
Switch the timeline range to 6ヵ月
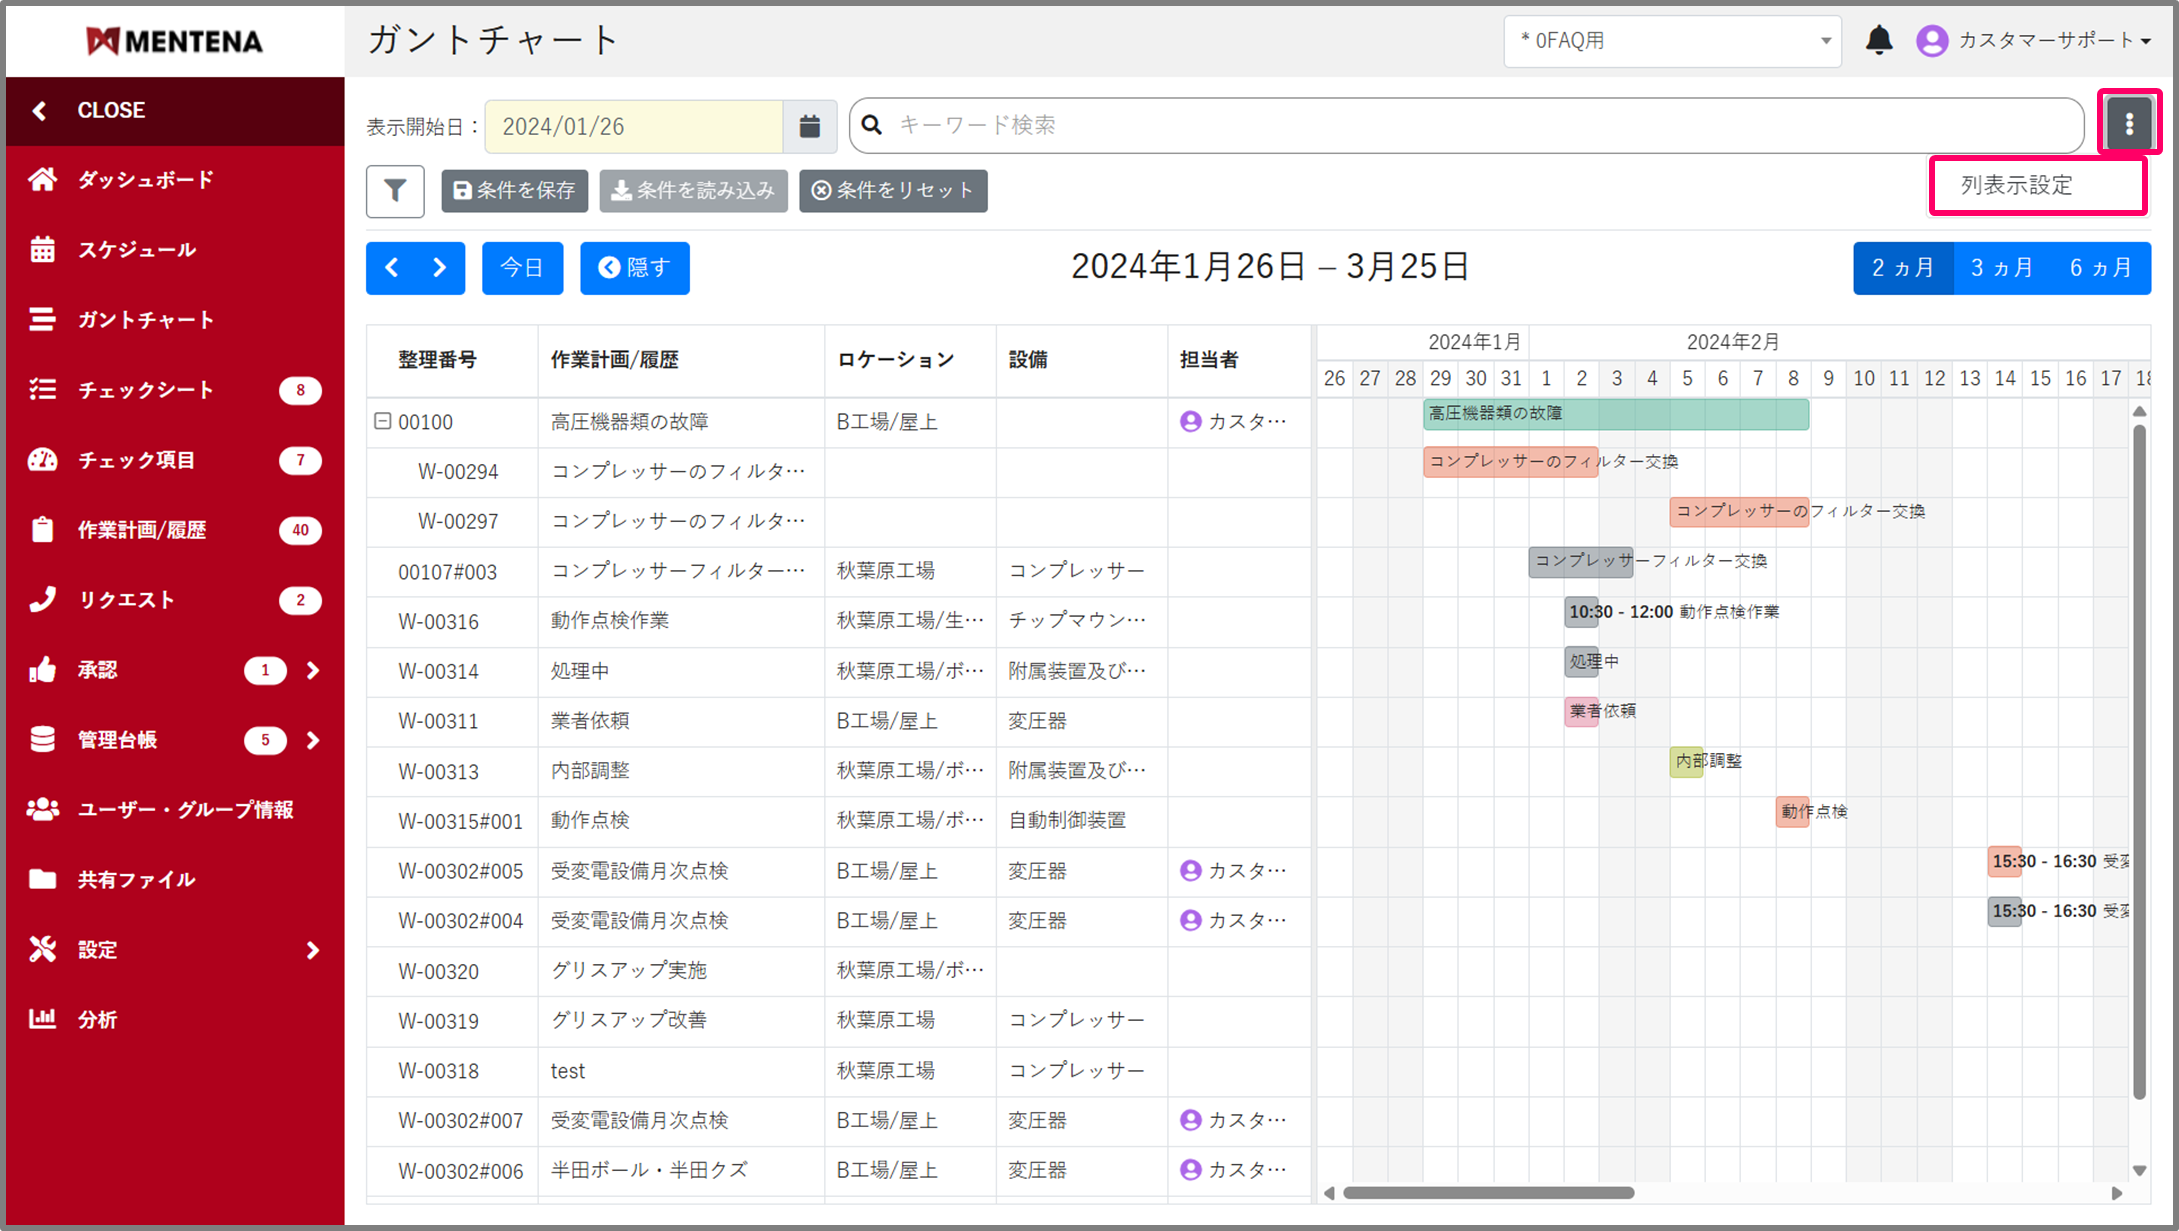click(x=2100, y=268)
